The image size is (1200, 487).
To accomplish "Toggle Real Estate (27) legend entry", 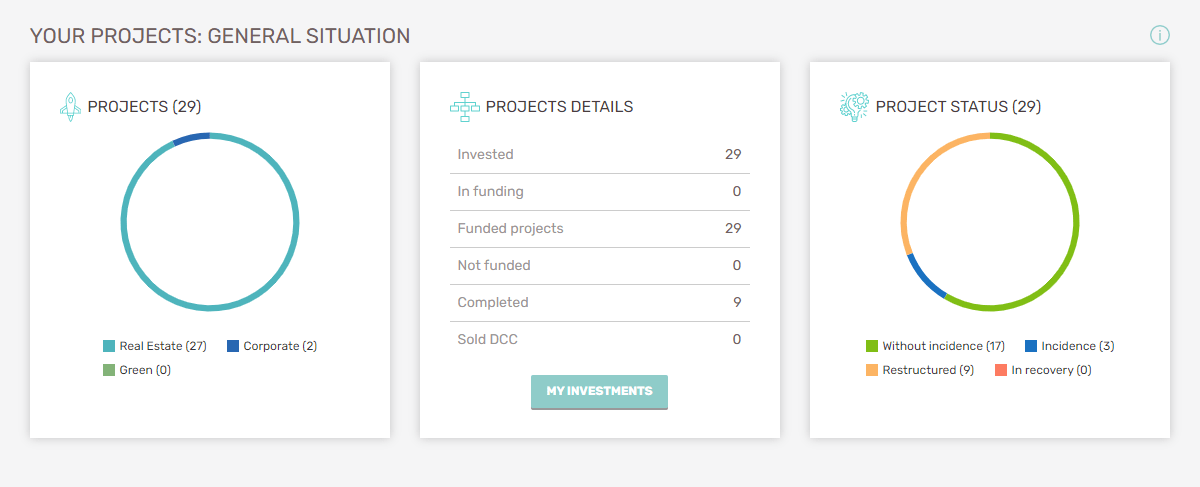I will point(155,346).
